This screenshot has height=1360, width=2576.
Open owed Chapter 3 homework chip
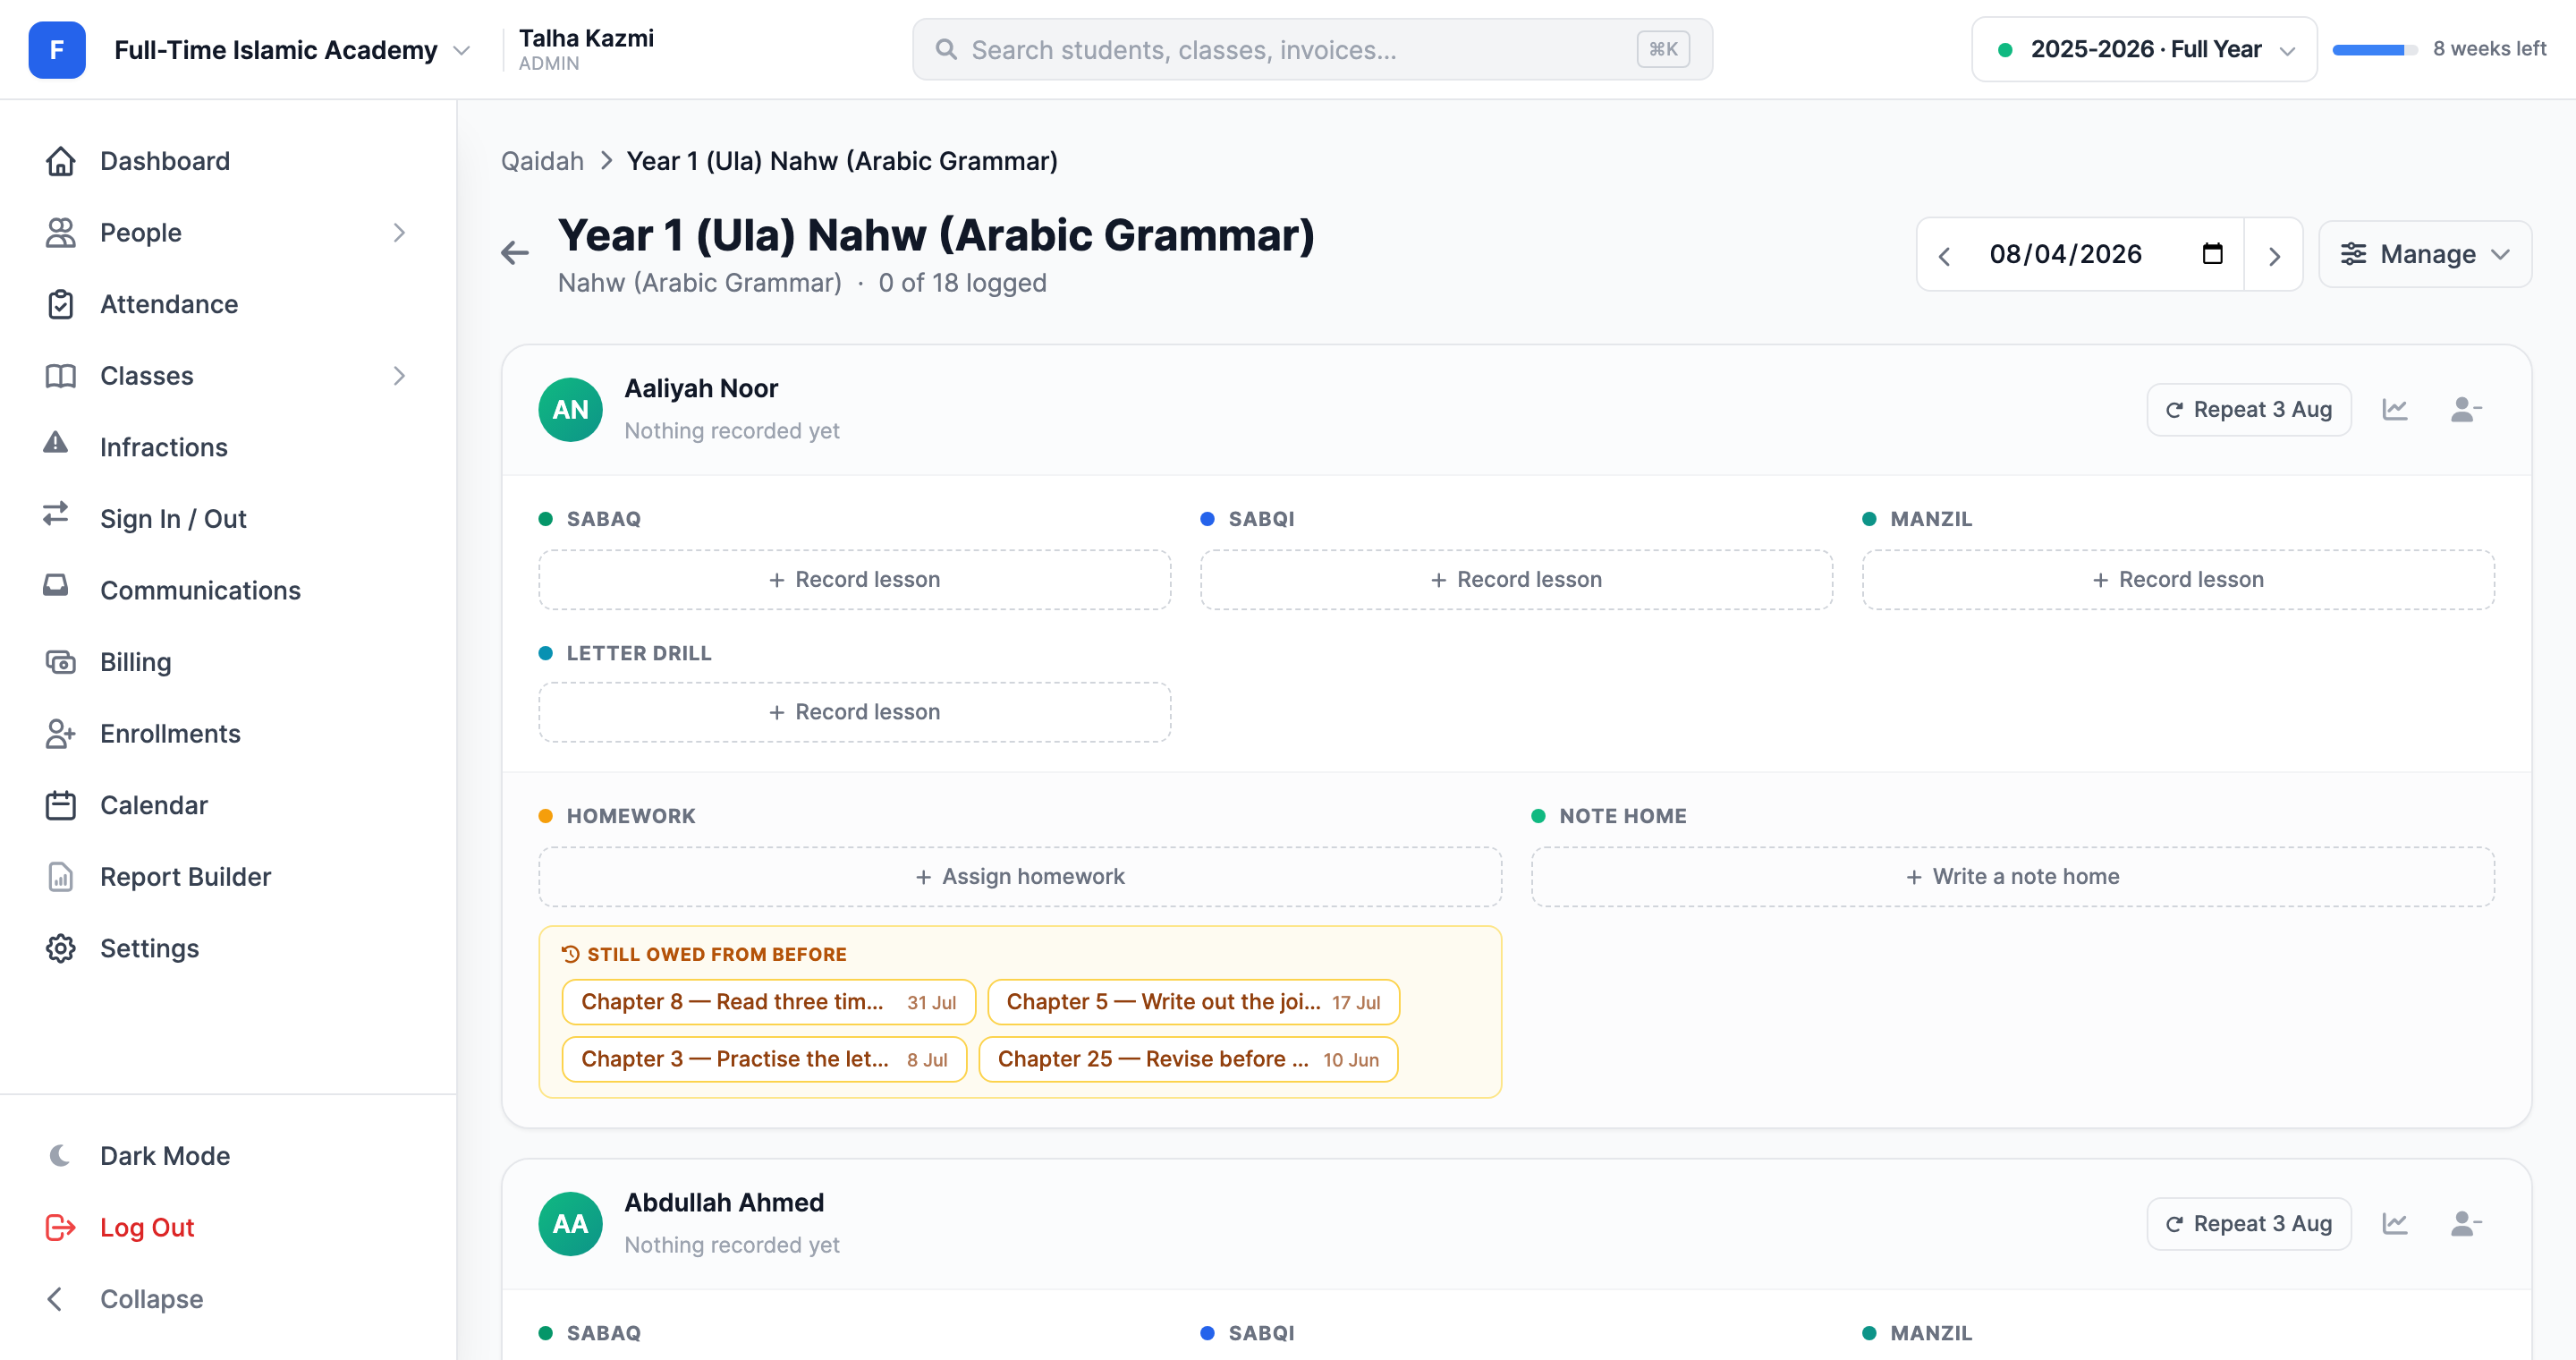click(x=764, y=1059)
